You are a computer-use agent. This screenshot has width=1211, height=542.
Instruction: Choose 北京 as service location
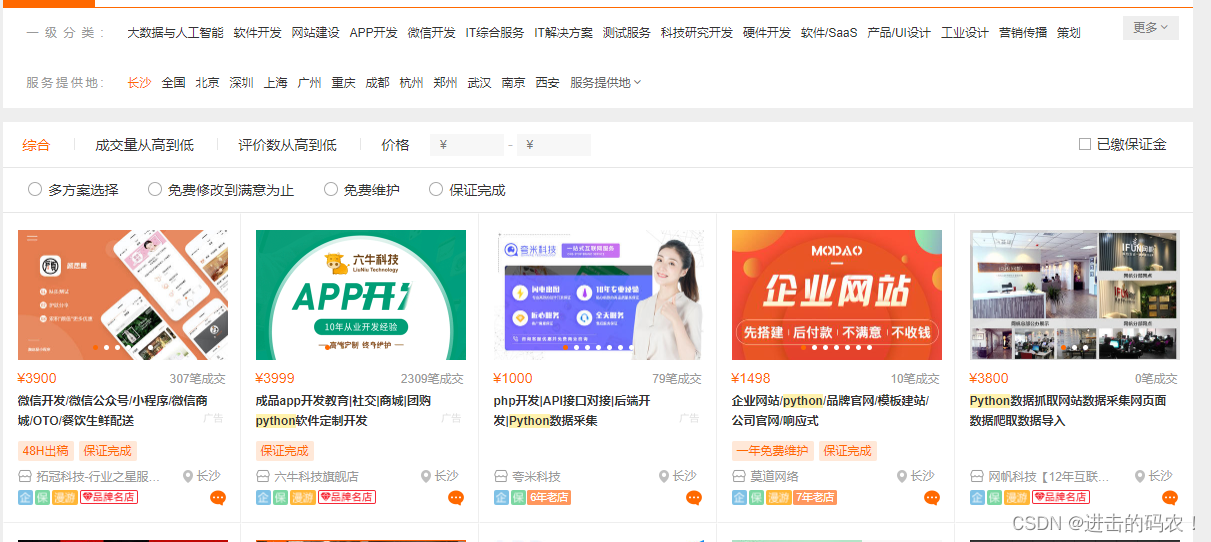point(208,82)
